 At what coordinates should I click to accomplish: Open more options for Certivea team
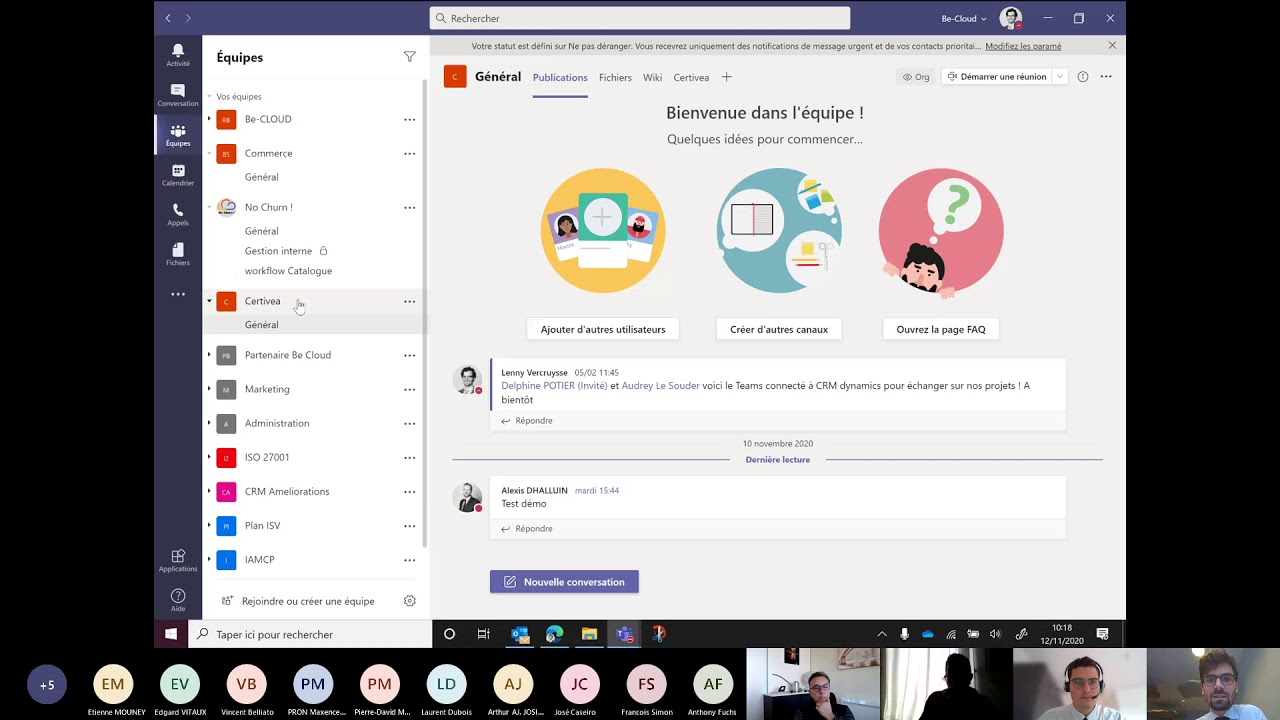(x=410, y=301)
